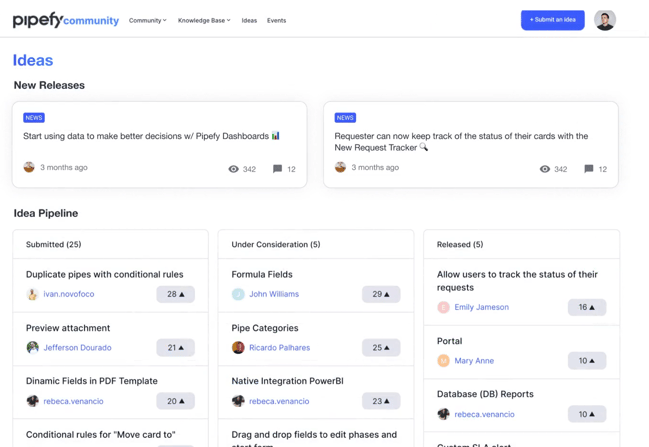Open the Pipefy Dashboards news post

pos(151,136)
